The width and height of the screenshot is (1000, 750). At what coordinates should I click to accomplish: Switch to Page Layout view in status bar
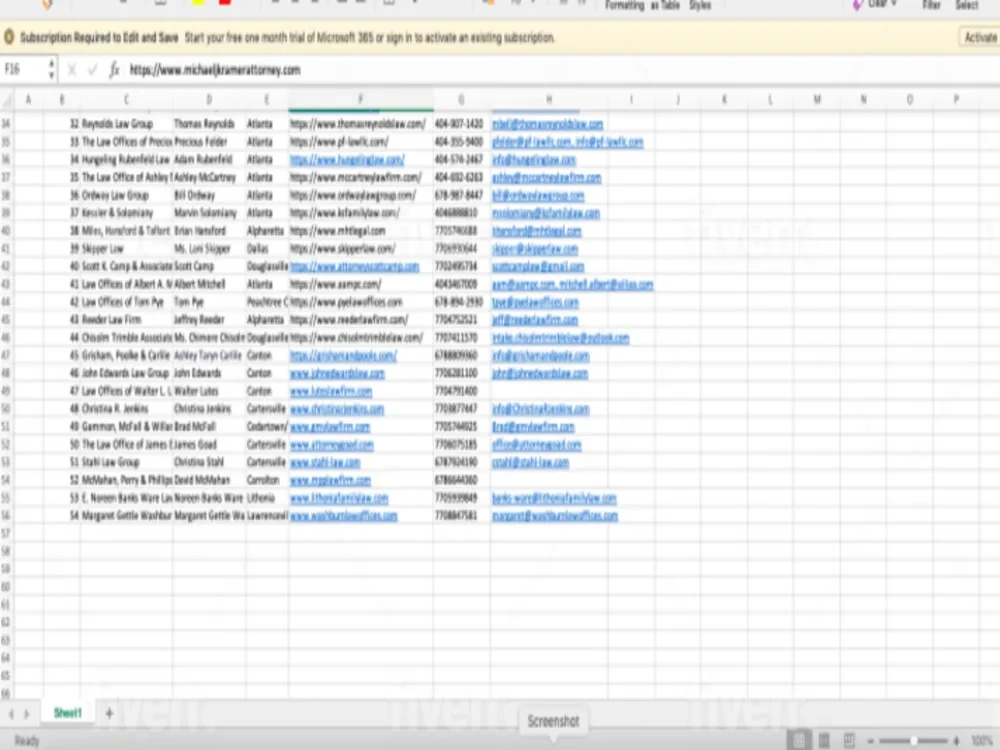[x=824, y=740]
